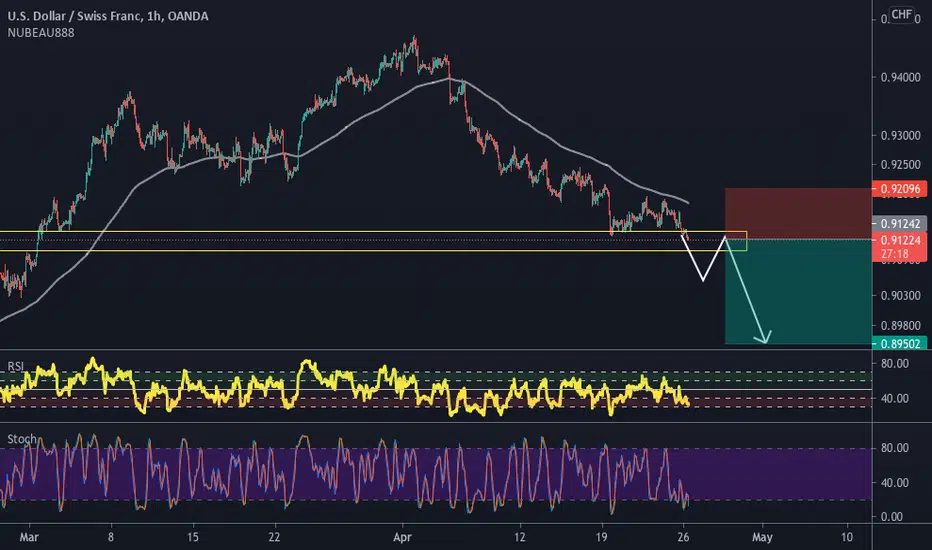Click the Stoch indicator label
Image resolution: width=932 pixels, height=550 pixels.
[x=22, y=439]
